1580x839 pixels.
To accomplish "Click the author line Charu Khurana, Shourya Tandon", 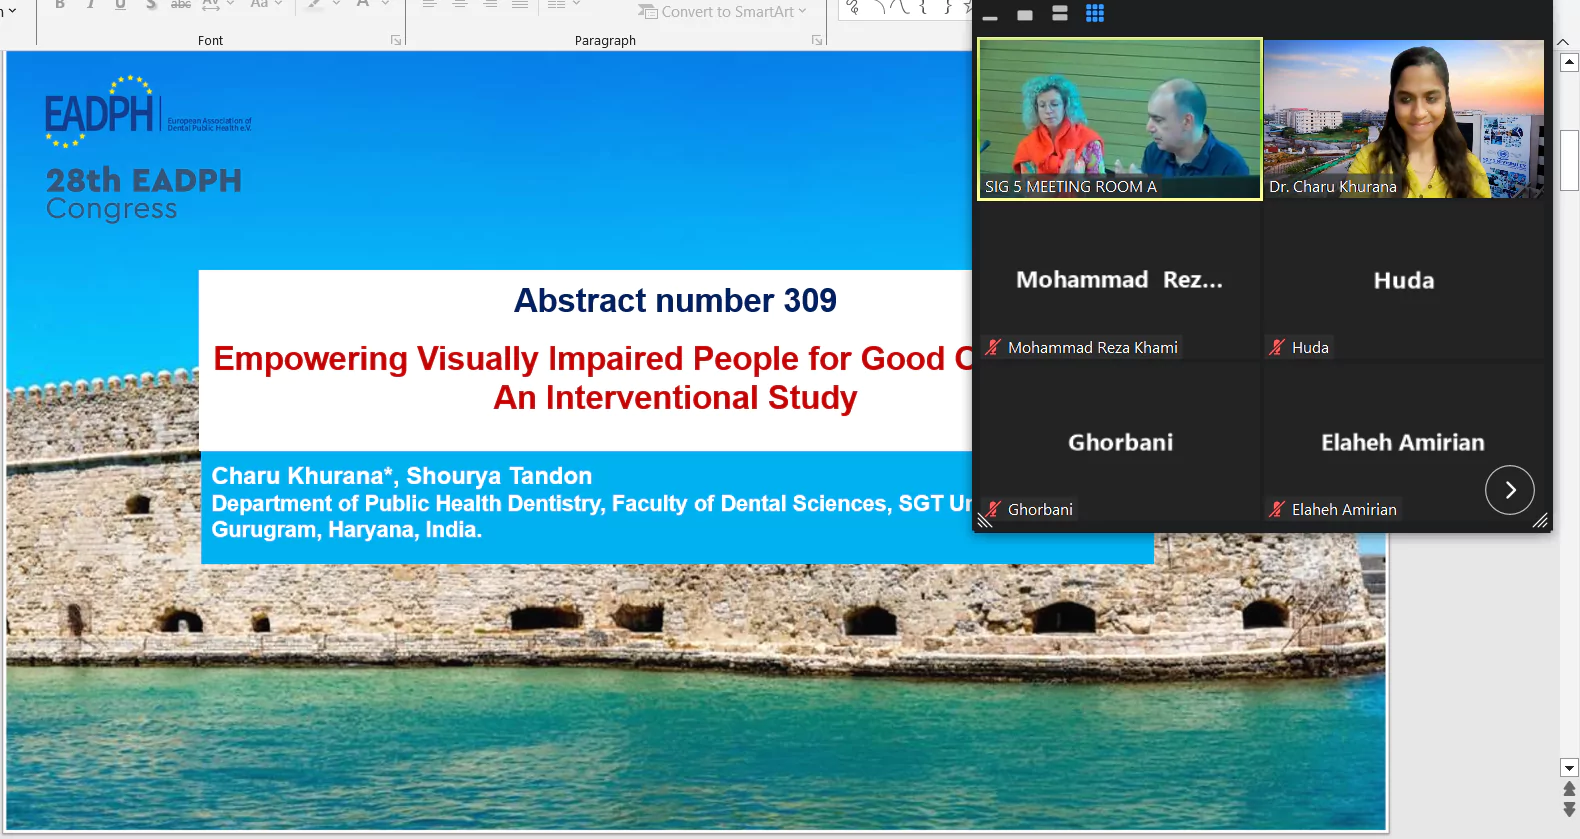I will pos(402,476).
